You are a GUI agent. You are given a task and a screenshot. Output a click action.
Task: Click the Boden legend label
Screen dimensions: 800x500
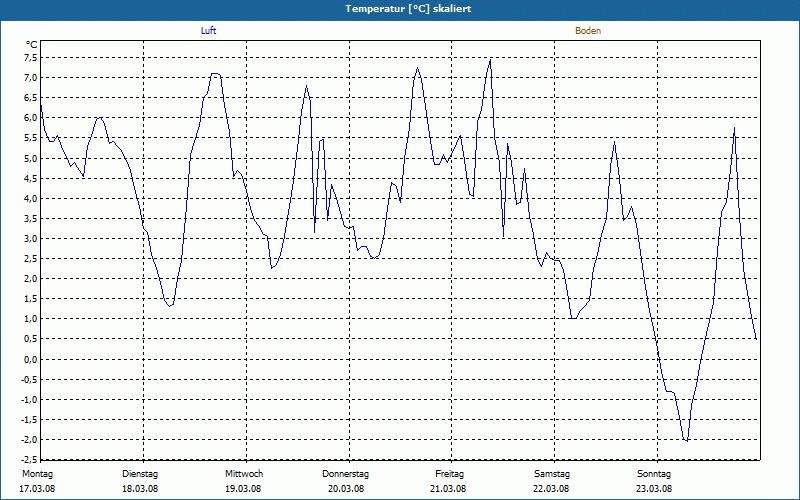(588, 31)
